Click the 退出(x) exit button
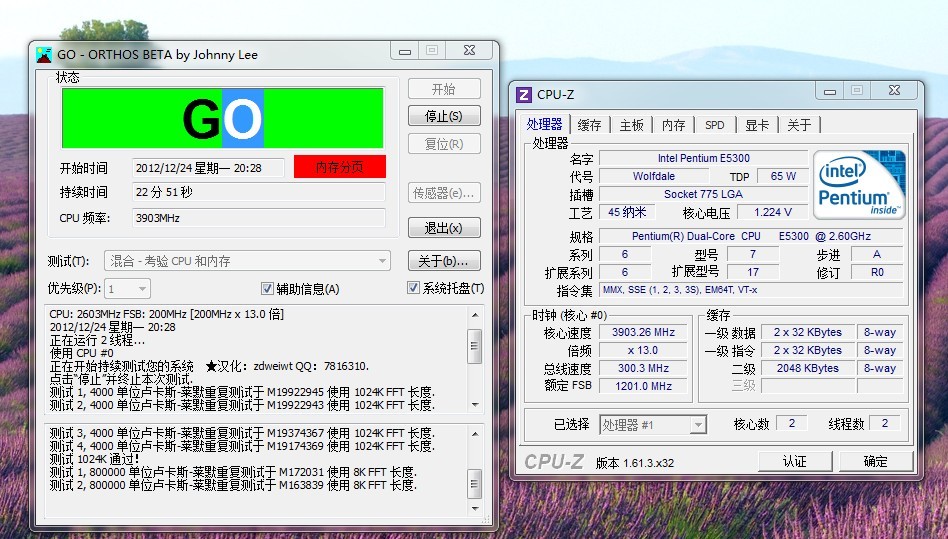This screenshot has width=948, height=539. (444, 228)
